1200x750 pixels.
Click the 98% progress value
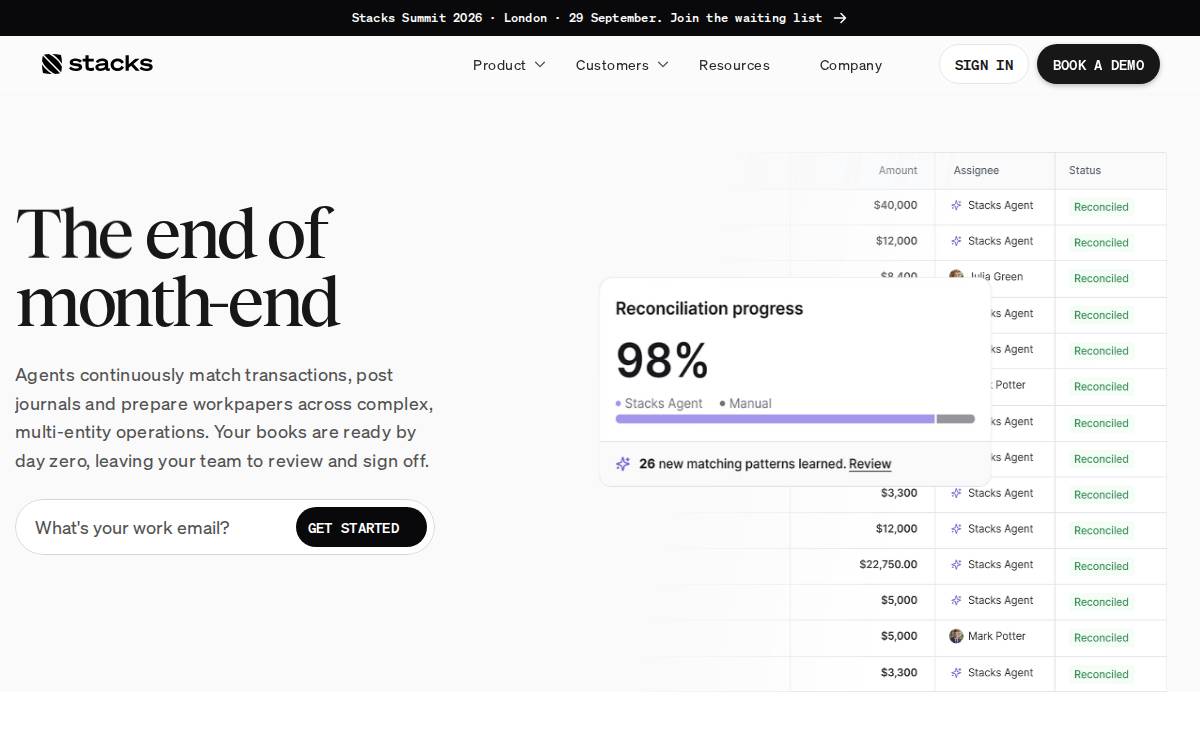[x=662, y=360]
